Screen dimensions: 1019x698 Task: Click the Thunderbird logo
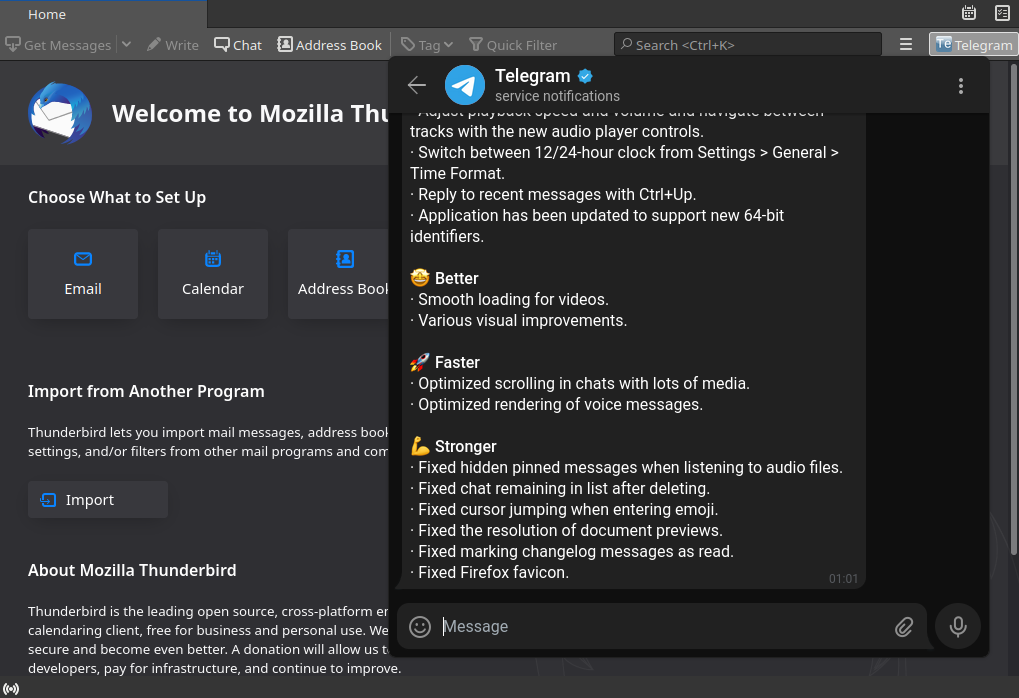pyautogui.click(x=60, y=113)
